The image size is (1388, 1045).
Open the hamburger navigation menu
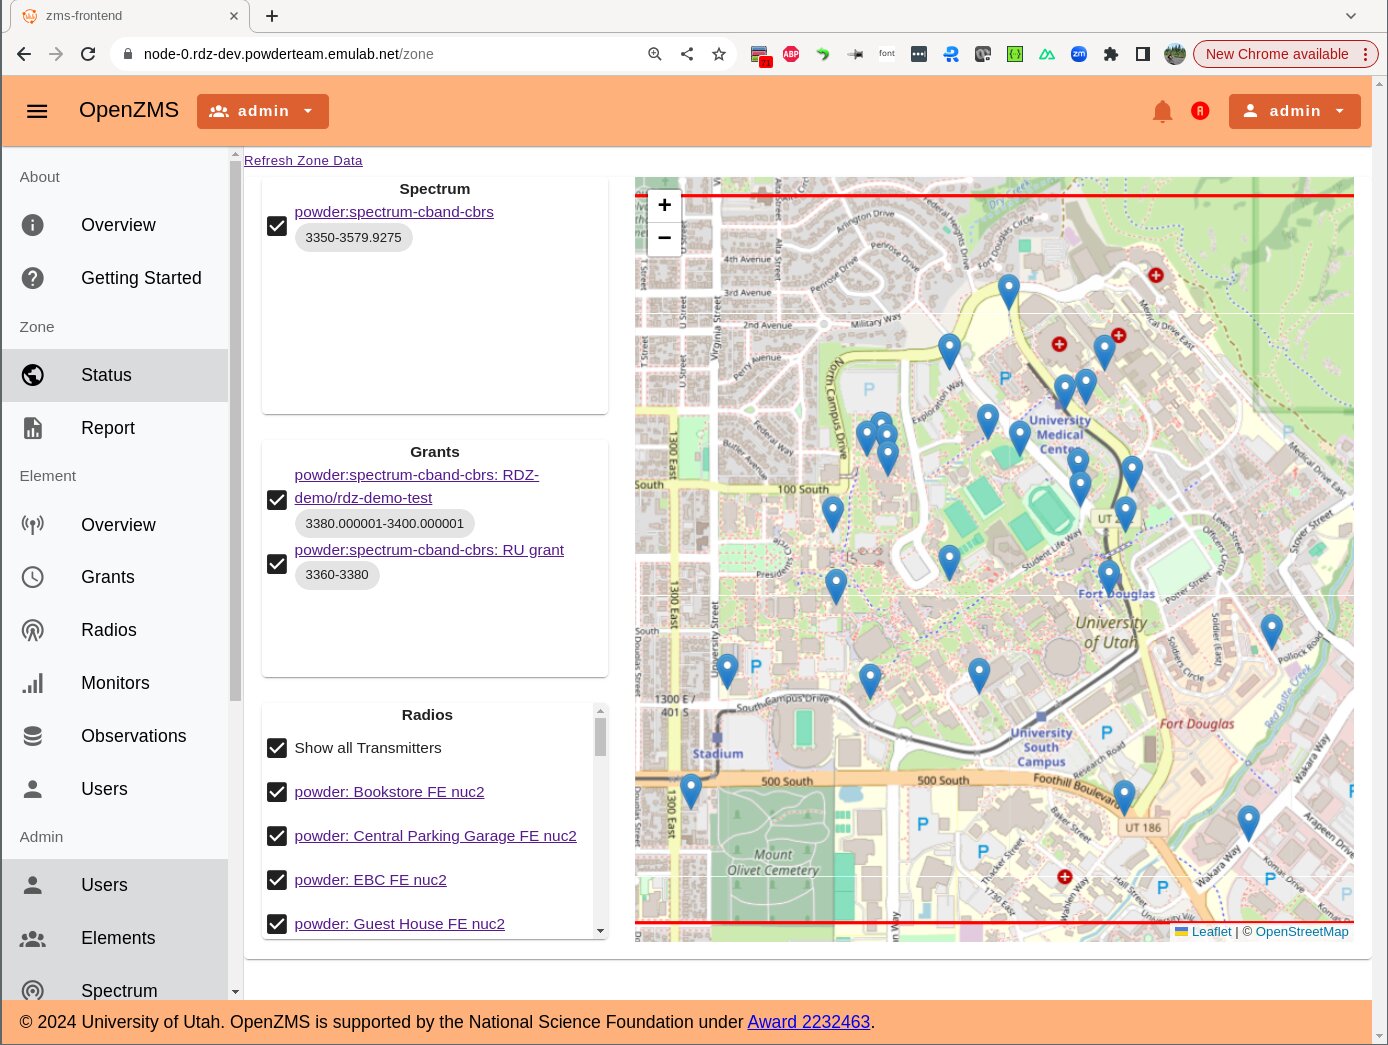pos(37,111)
